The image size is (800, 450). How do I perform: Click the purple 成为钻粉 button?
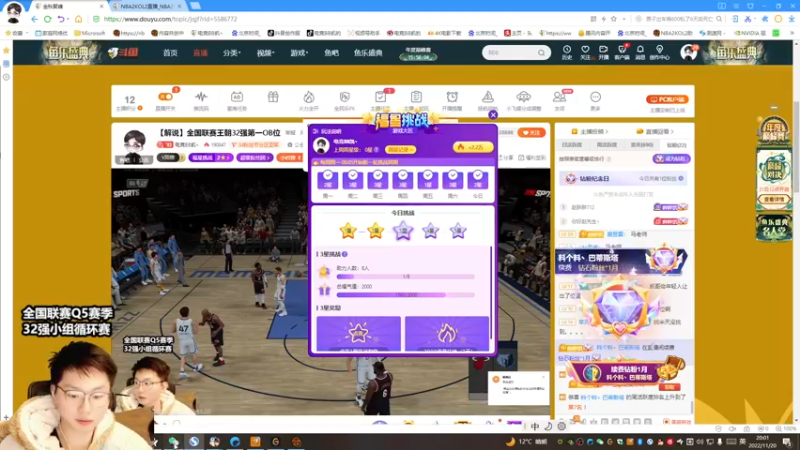(671, 159)
